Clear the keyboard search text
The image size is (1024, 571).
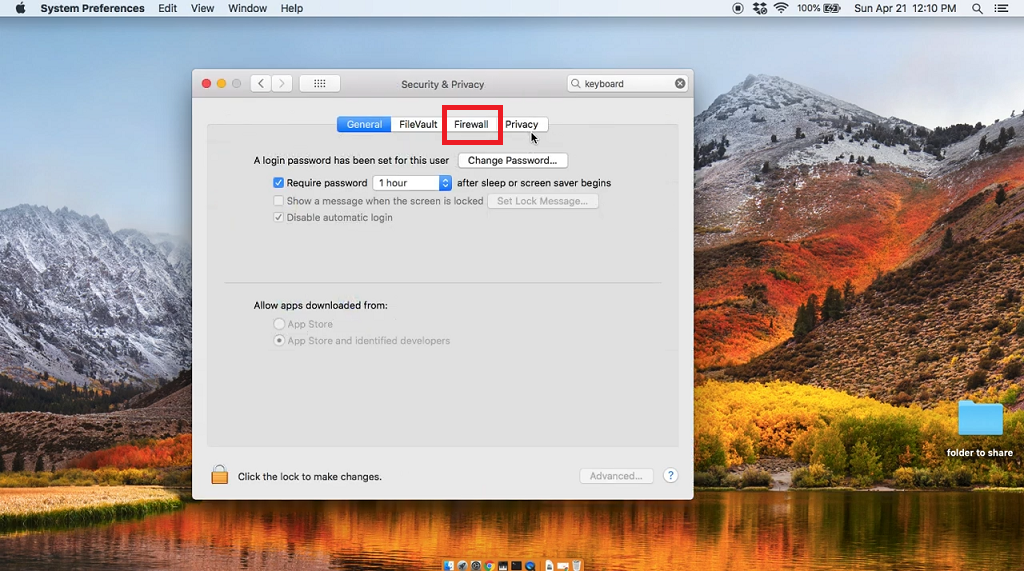[x=680, y=84]
